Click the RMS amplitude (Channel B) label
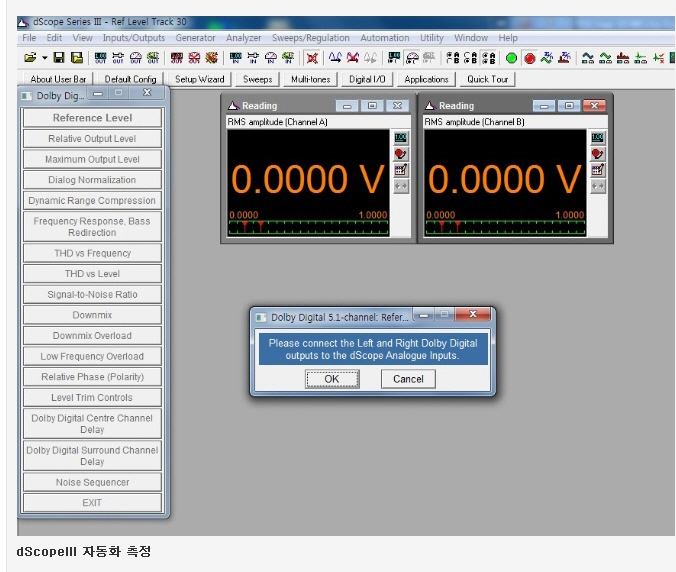Viewport: 676px width, 572px height. [x=474, y=122]
